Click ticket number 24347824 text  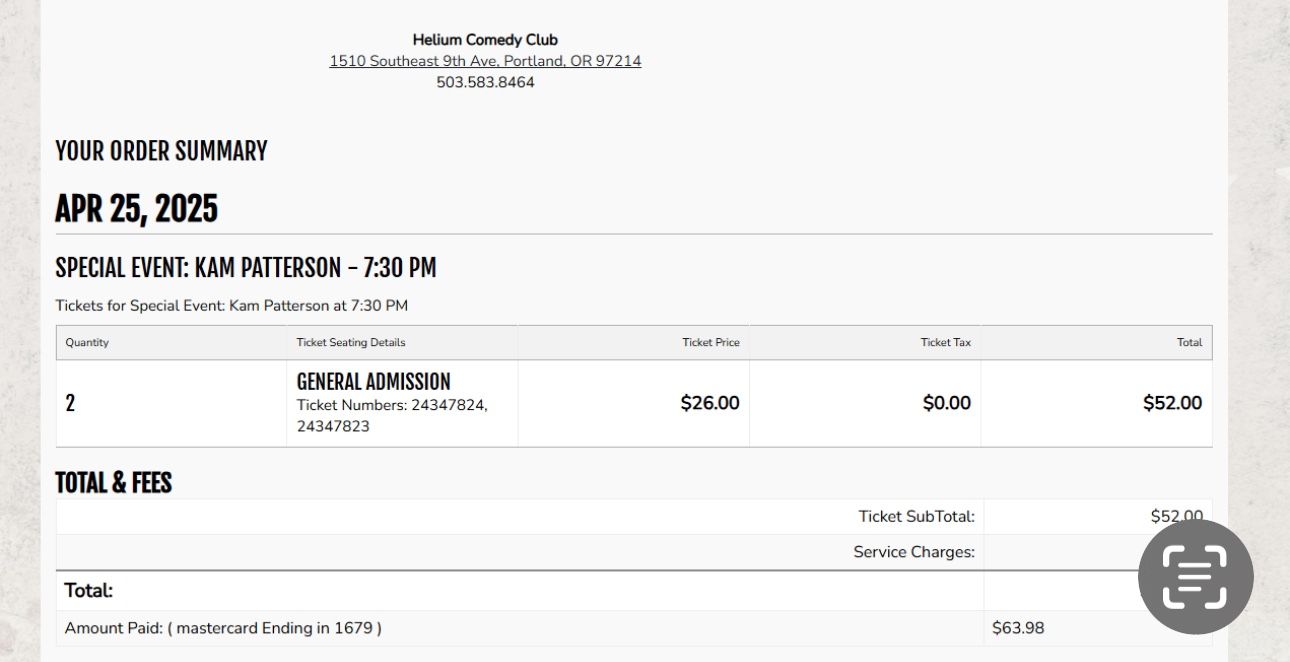click(449, 405)
